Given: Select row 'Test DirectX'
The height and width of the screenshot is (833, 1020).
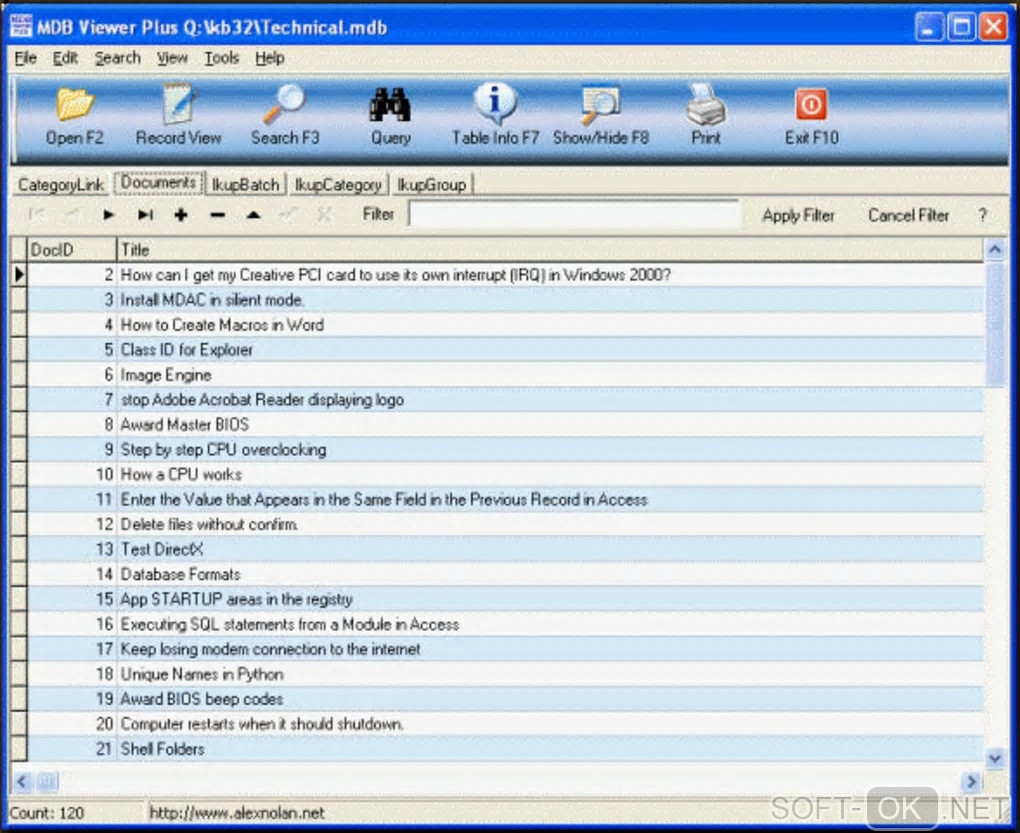Looking at the screenshot, I should [505, 549].
